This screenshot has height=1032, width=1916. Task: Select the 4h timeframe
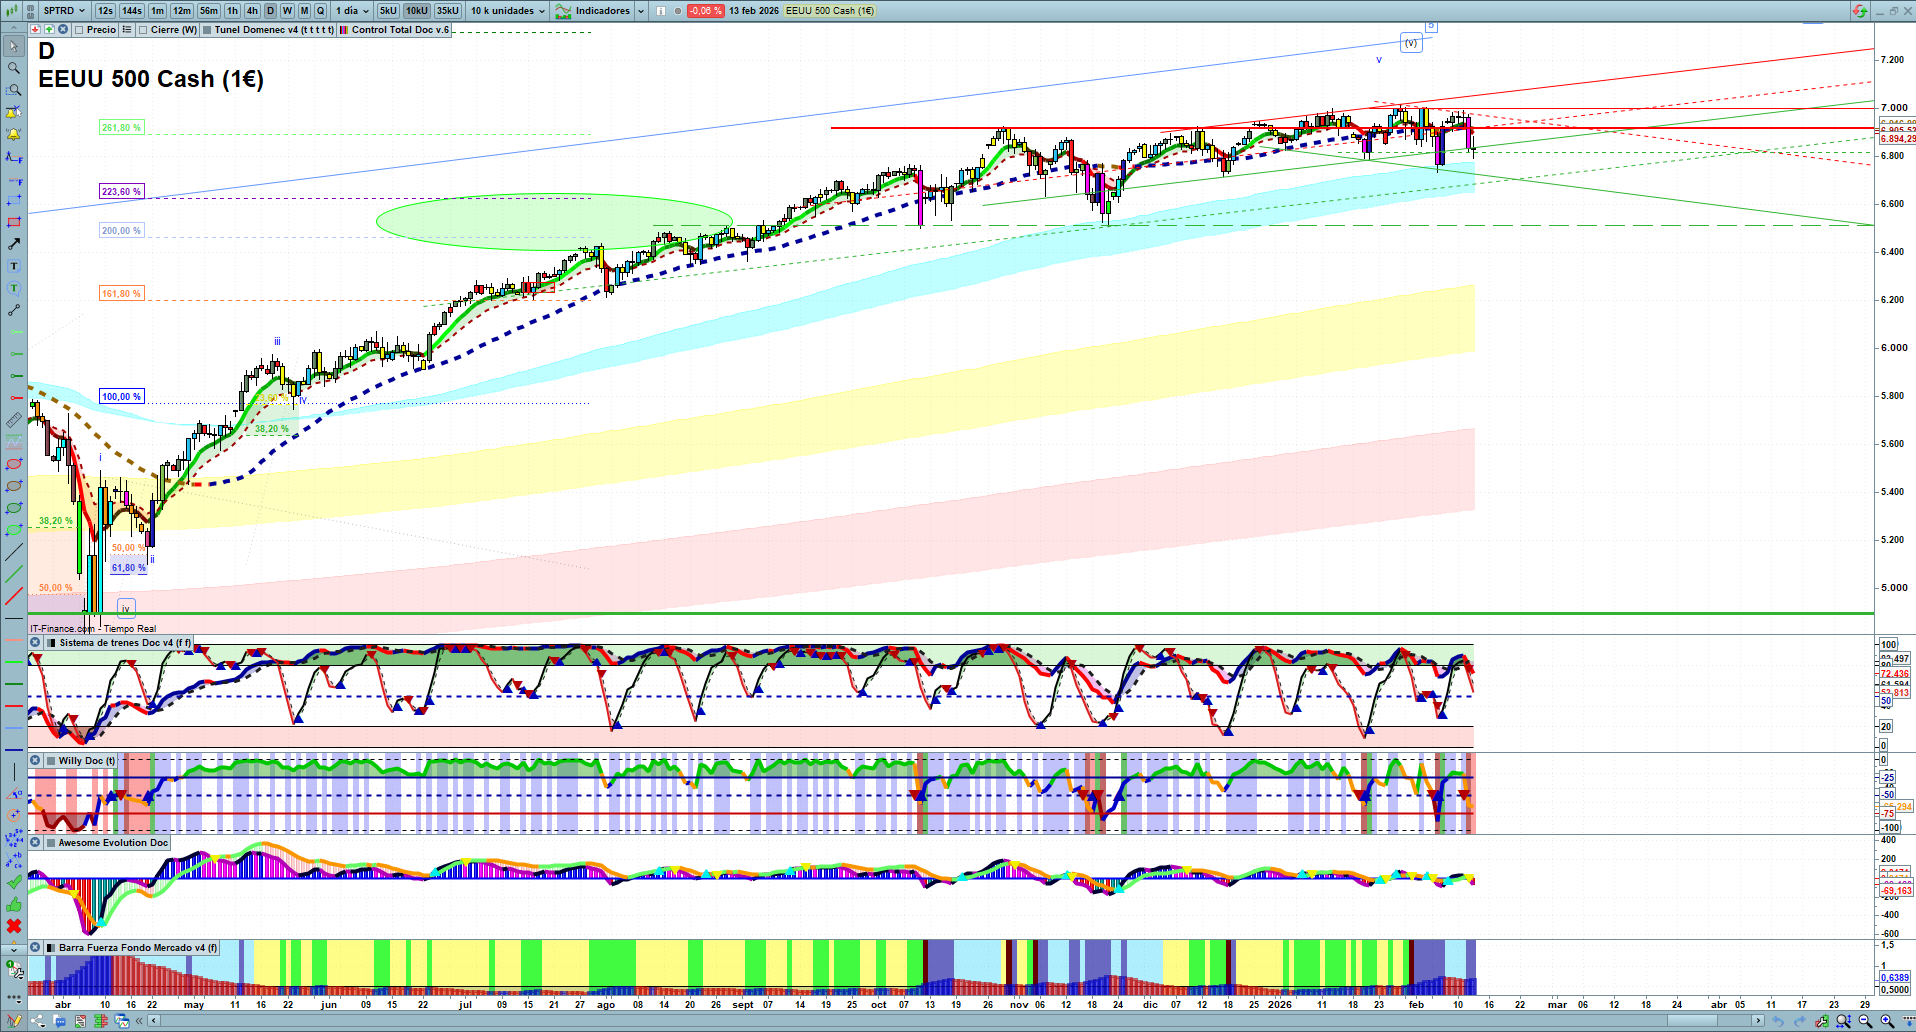[x=252, y=11]
